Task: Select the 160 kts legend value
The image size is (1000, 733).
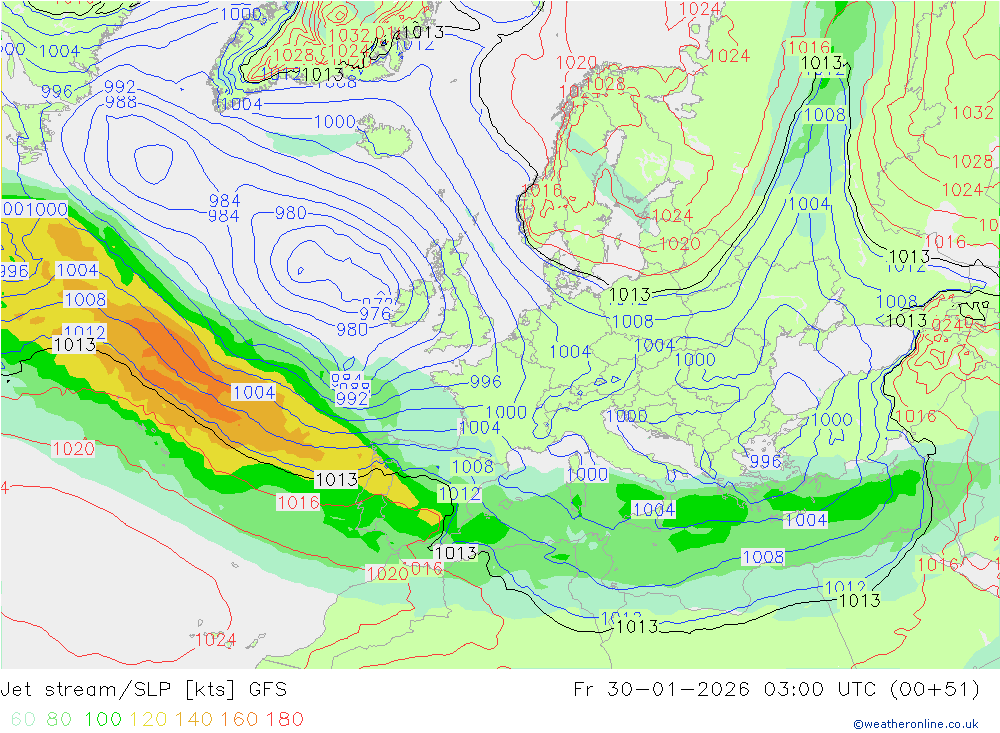Action: tap(239, 720)
